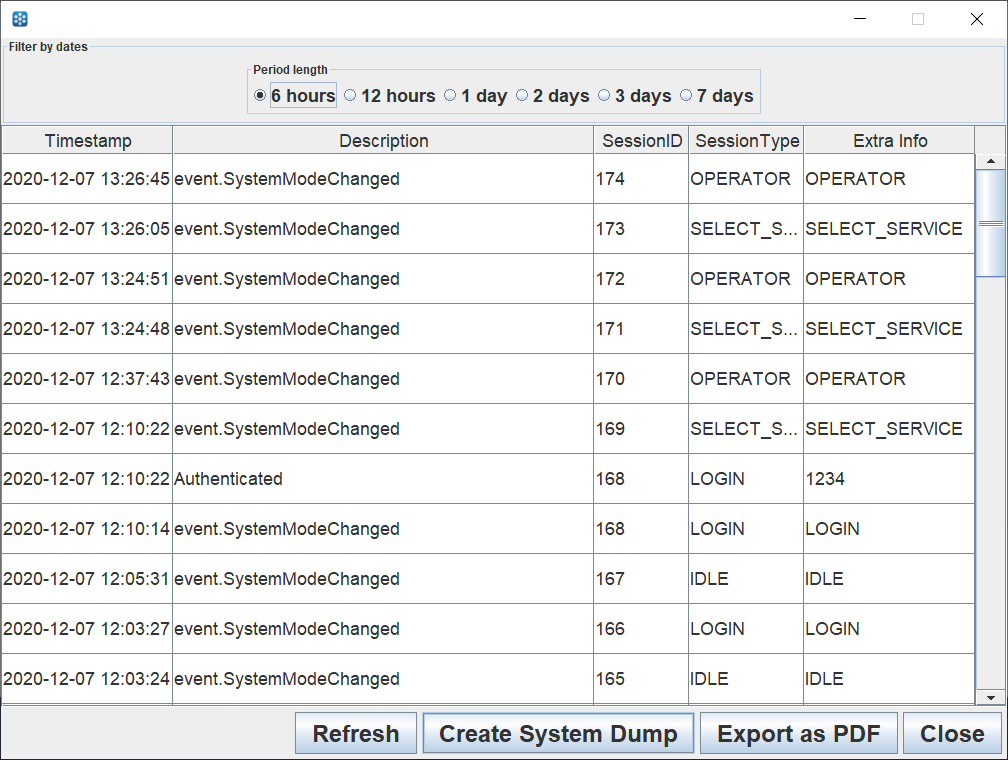Click the SessionID column header

(642, 141)
